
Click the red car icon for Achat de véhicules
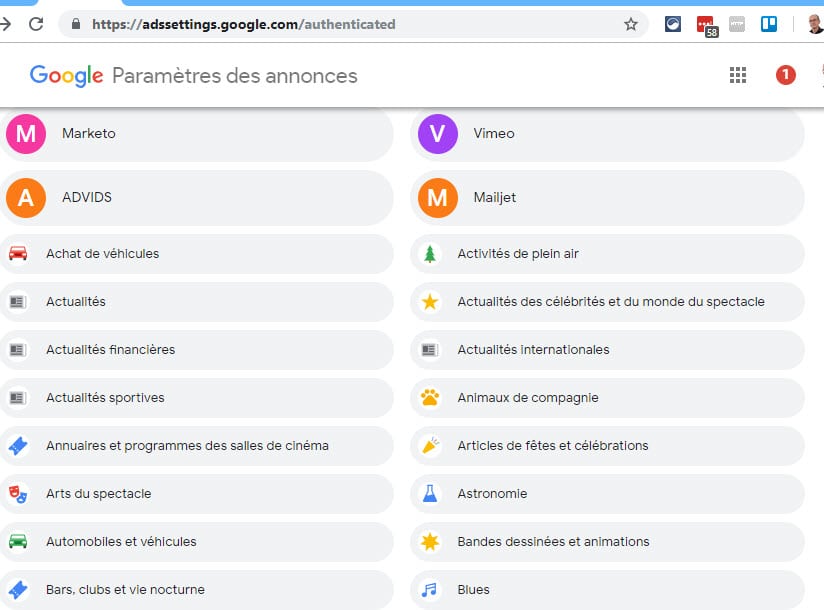click(x=18, y=253)
